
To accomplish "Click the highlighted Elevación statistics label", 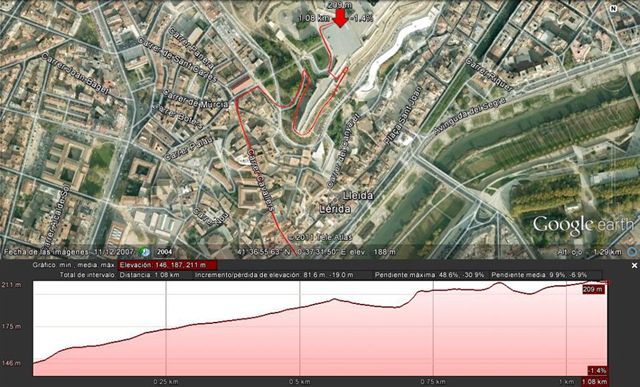I will (x=167, y=265).
